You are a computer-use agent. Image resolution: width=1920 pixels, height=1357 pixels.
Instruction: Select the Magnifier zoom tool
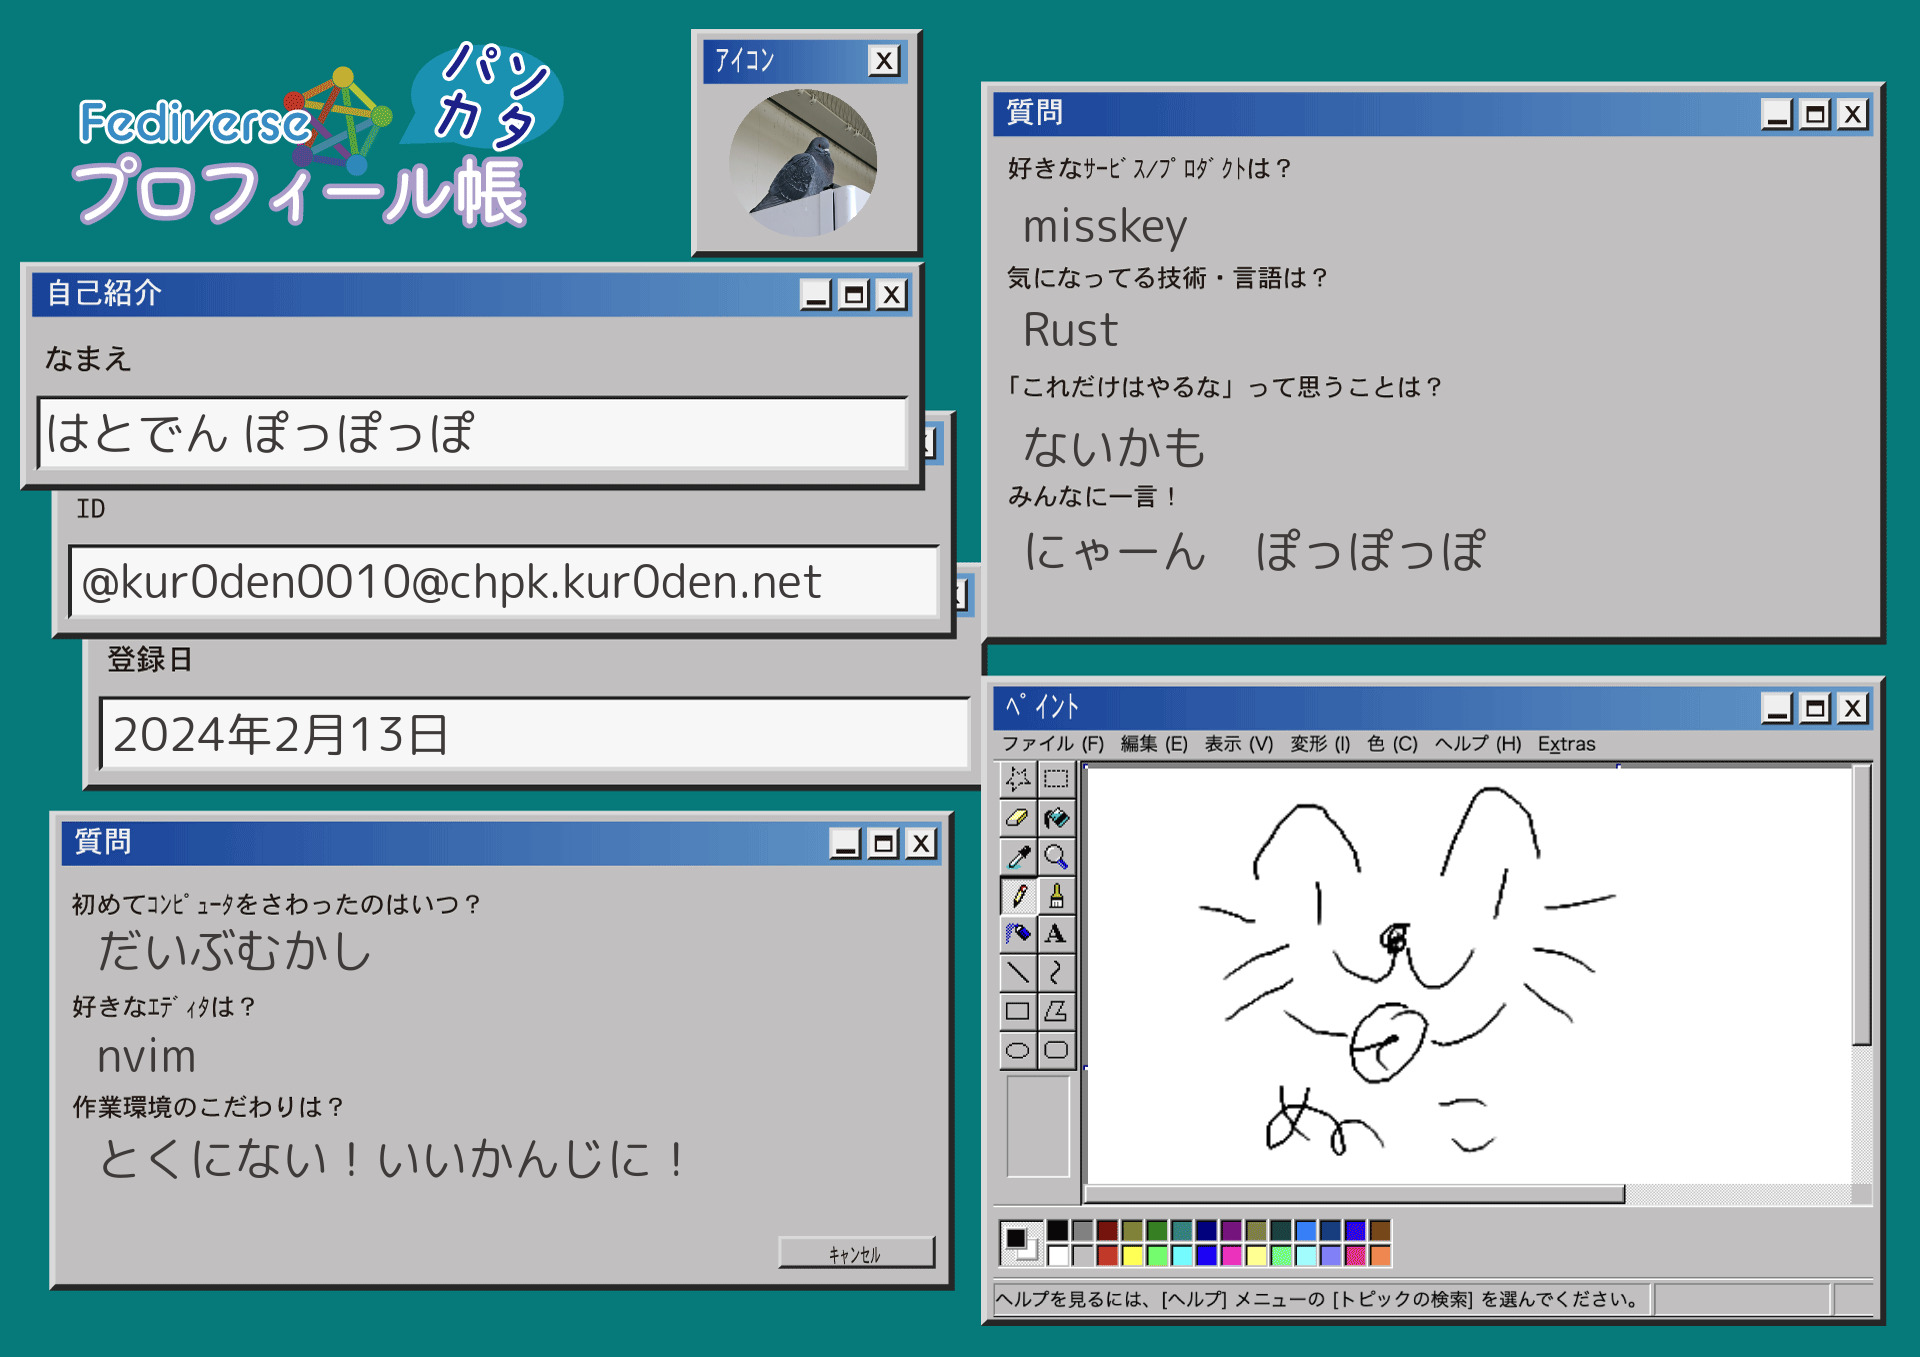(1056, 857)
